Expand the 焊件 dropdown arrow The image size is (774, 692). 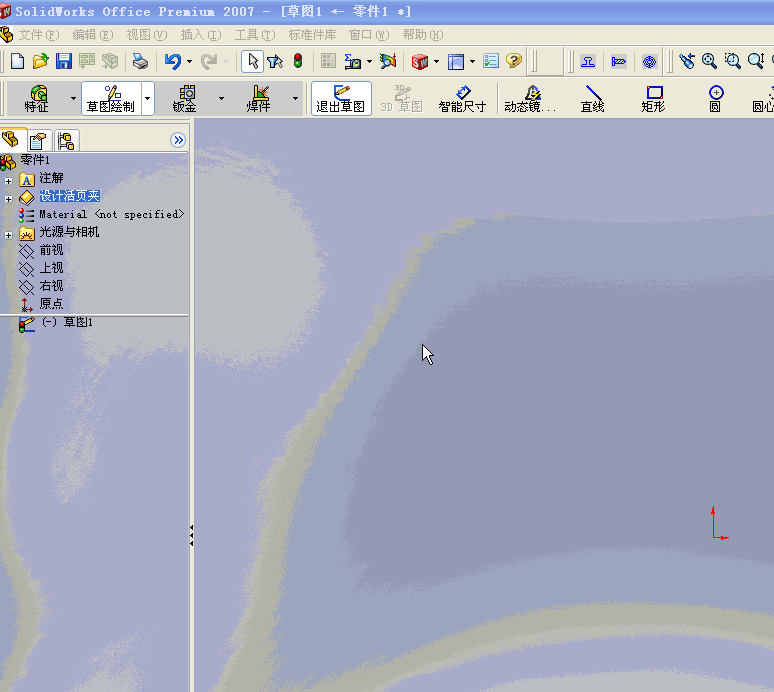pos(296,99)
